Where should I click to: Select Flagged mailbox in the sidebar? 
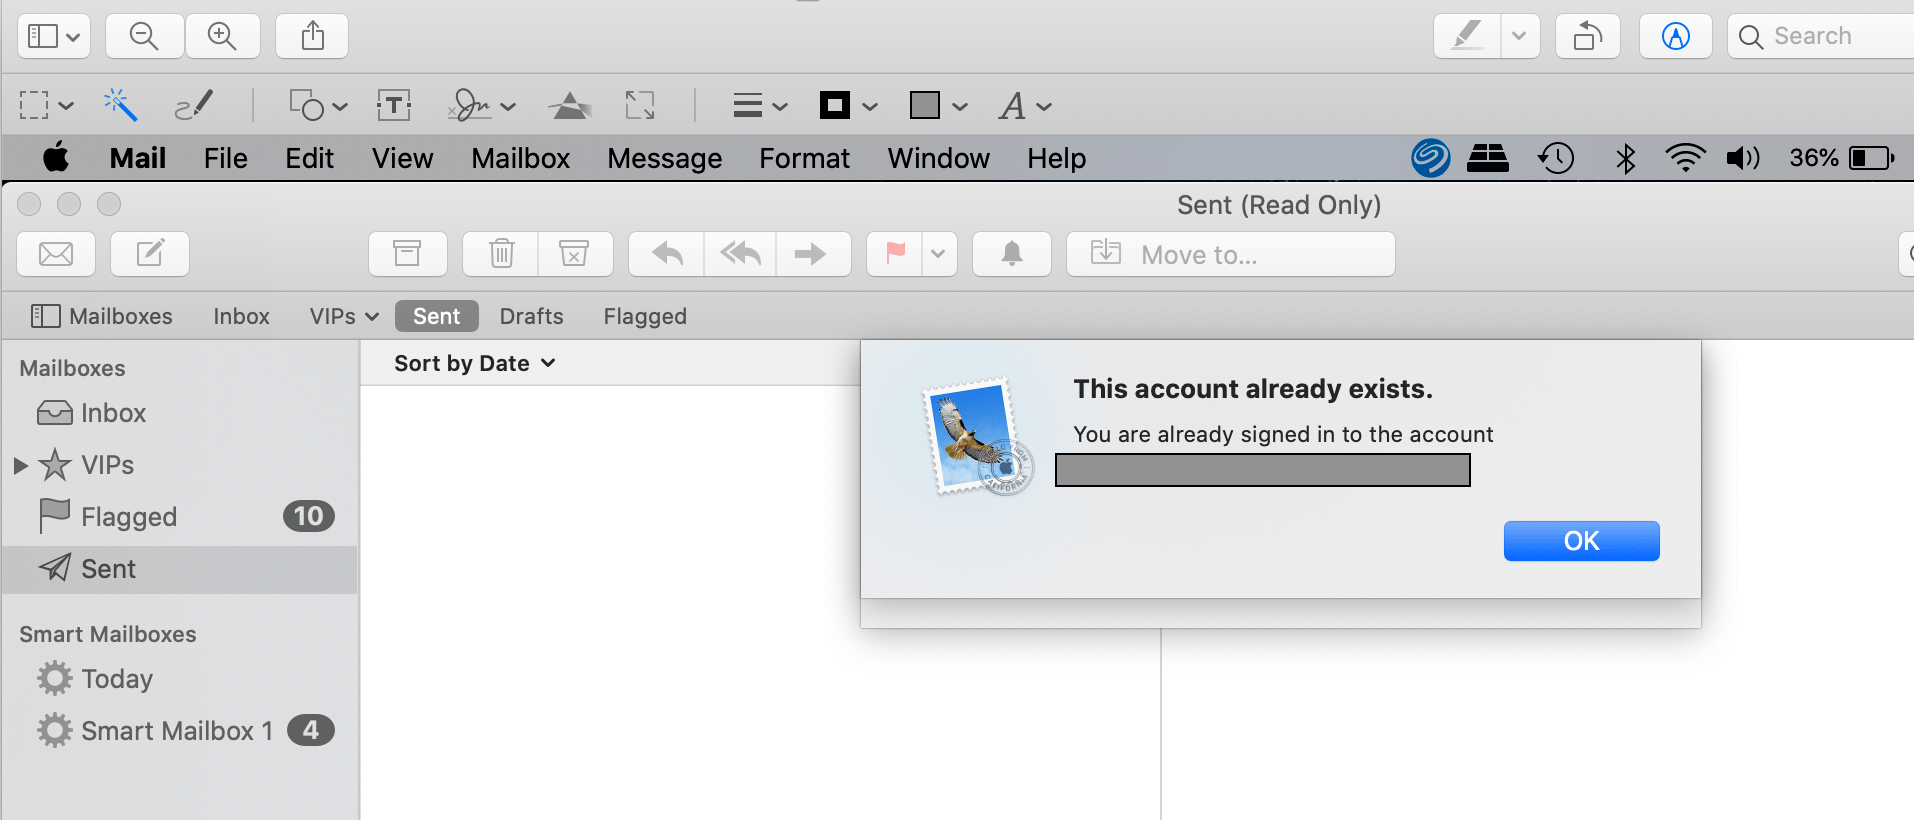tap(180, 517)
